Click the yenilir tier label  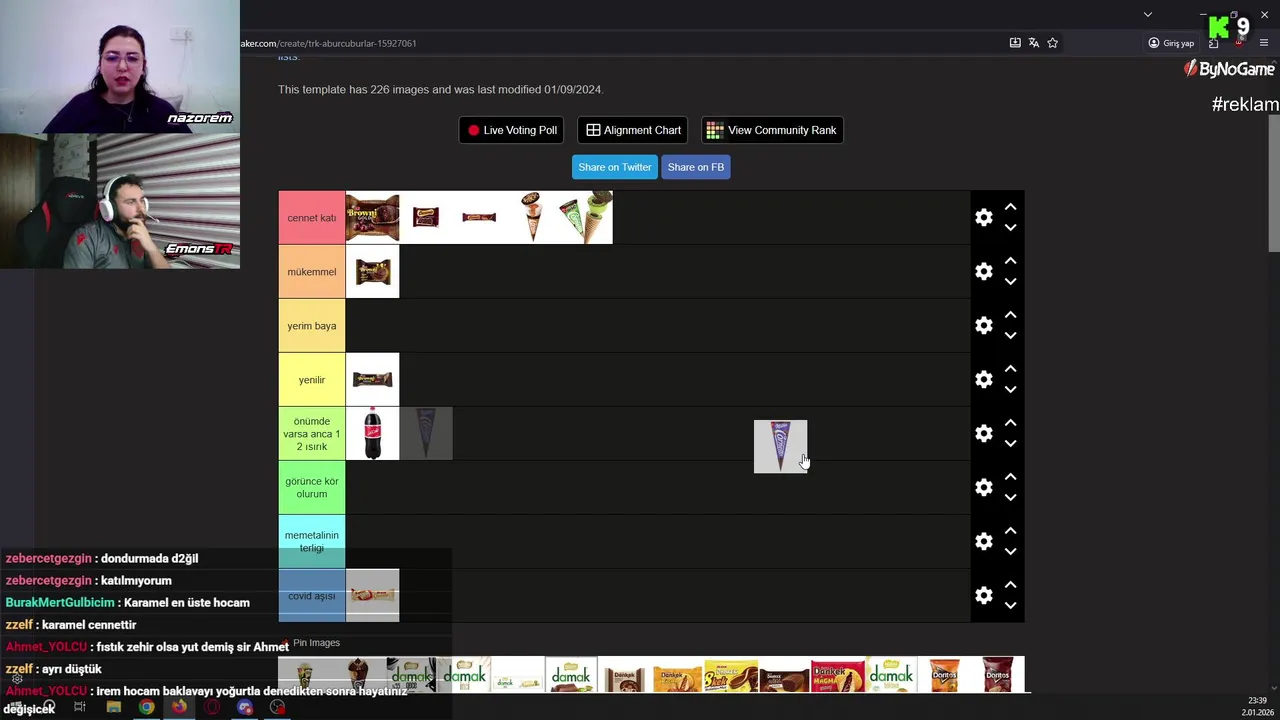[x=312, y=379]
